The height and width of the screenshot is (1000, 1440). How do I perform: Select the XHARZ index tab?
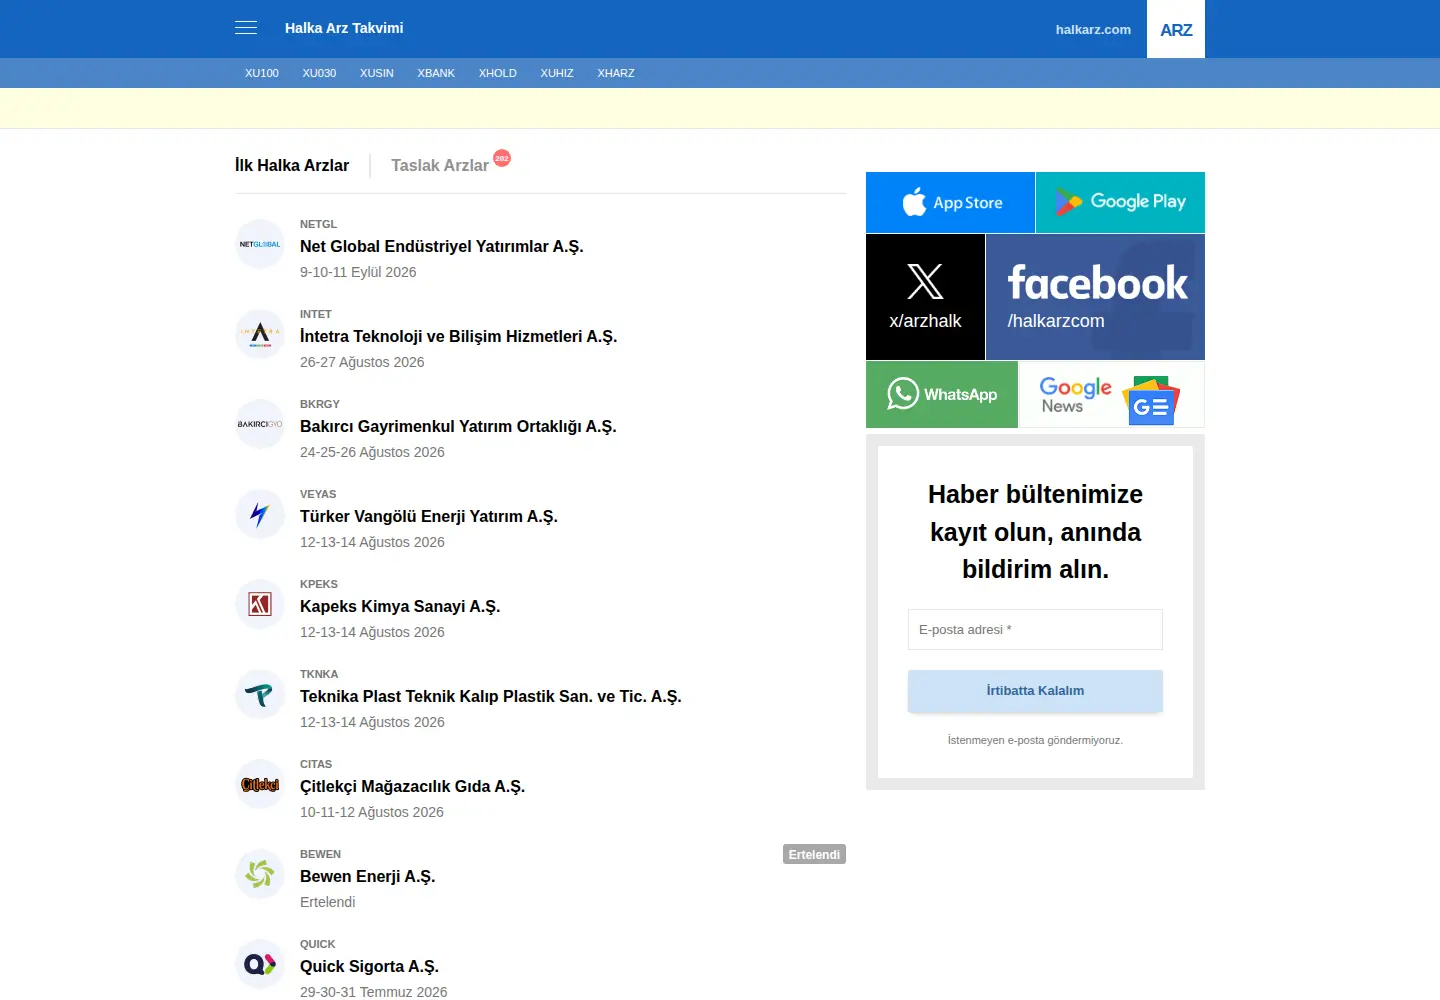616,73
